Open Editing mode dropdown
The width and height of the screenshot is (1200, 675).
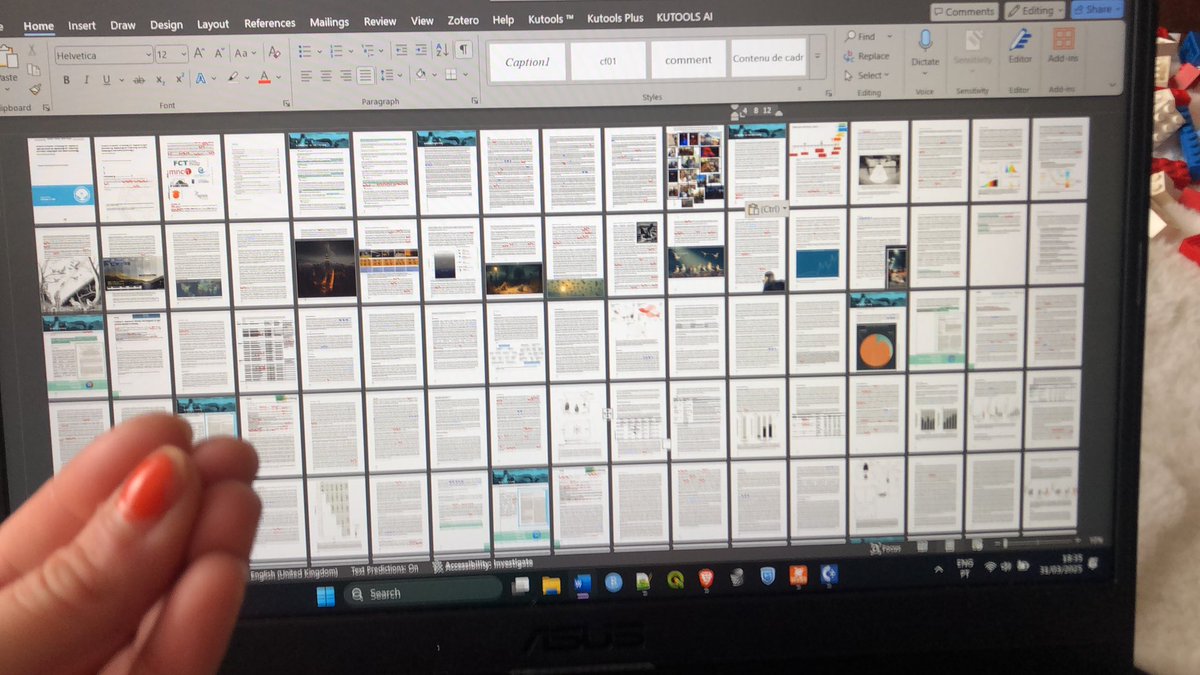(1034, 10)
